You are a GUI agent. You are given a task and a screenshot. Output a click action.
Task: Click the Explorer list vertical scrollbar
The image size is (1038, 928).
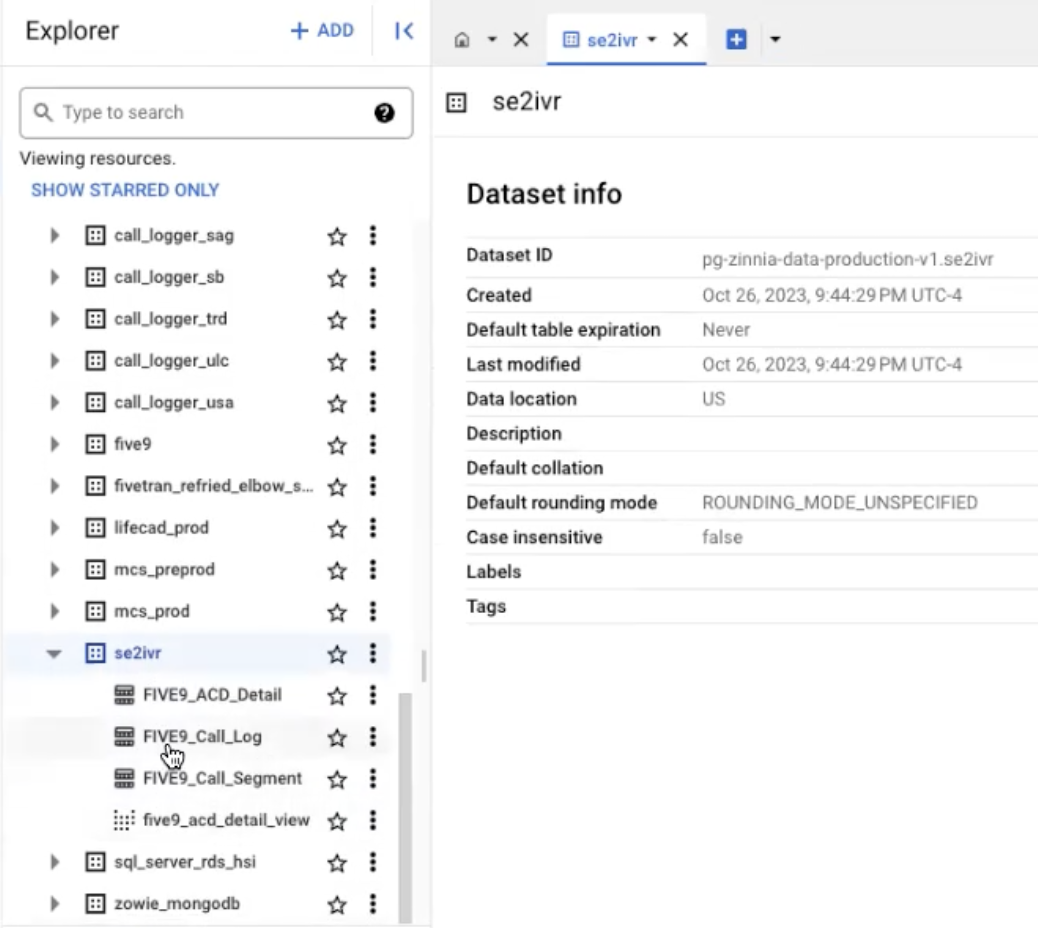pyautogui.click(x=405, y=800)
